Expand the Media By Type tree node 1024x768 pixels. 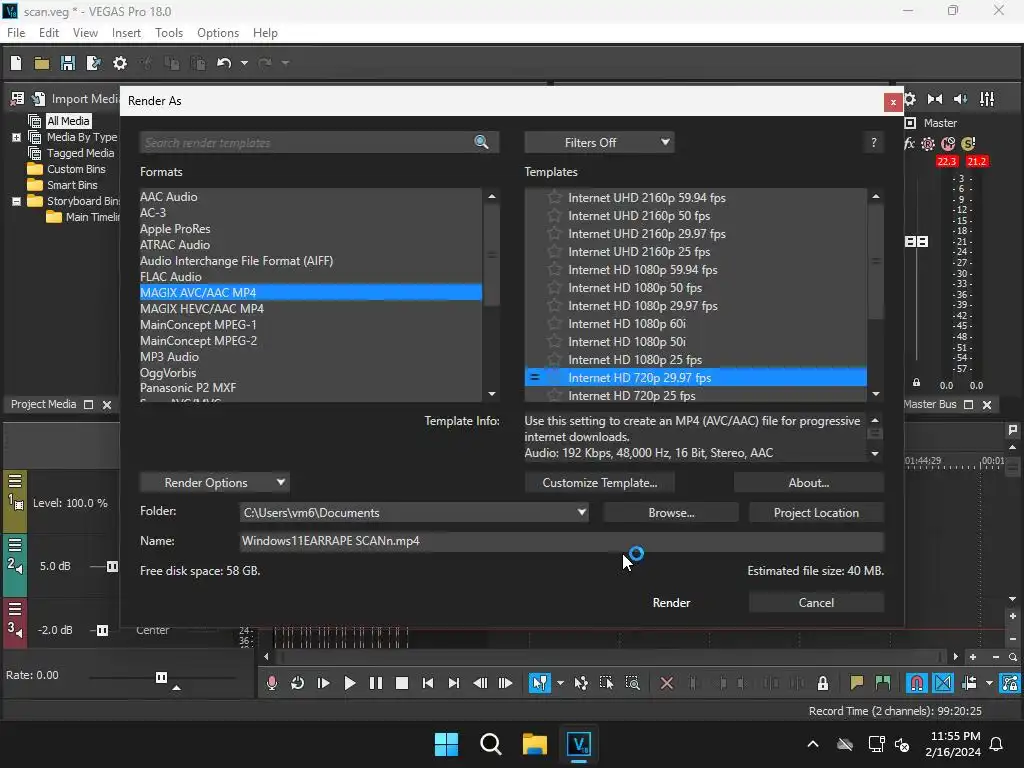[x=16, y=137]
